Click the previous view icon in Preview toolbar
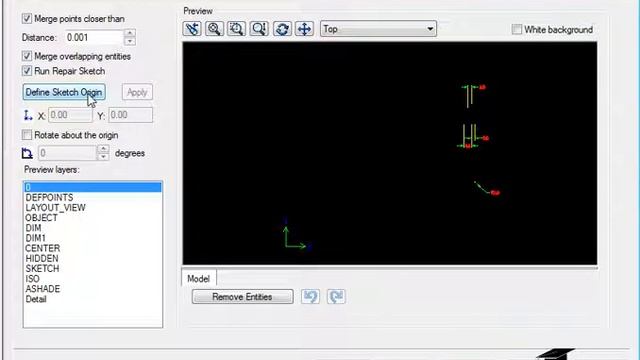This screenshot has width=640, height=360. [192, 29]
